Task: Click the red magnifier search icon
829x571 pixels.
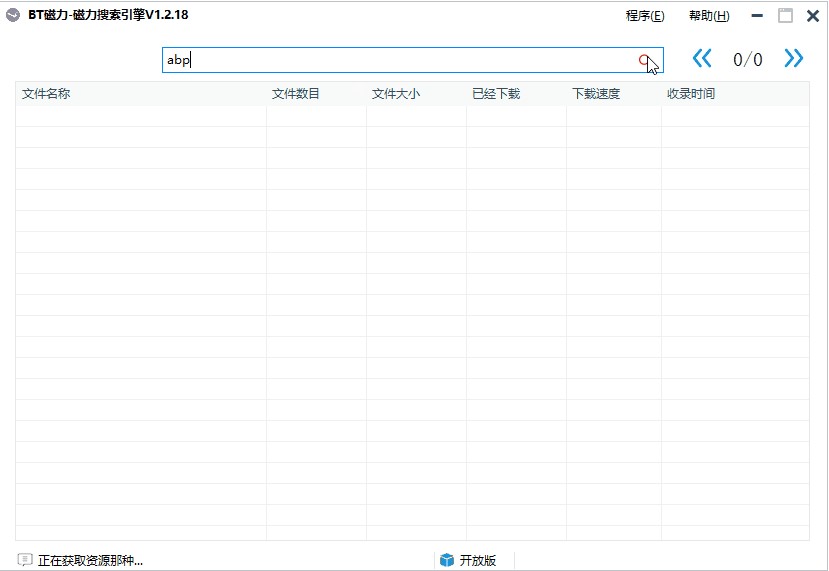Action: (645, 60)
